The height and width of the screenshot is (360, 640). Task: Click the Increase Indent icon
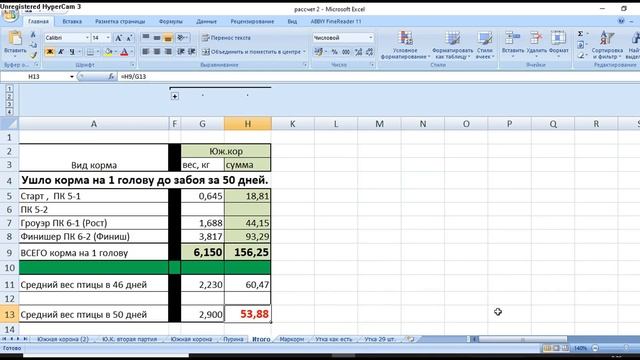point(191,52)
